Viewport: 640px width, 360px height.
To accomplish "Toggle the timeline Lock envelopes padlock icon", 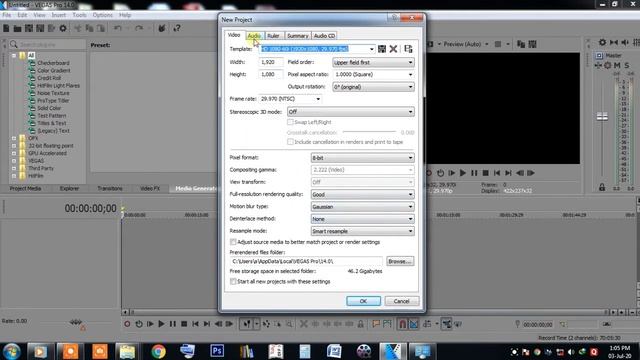I will point(360,324).
